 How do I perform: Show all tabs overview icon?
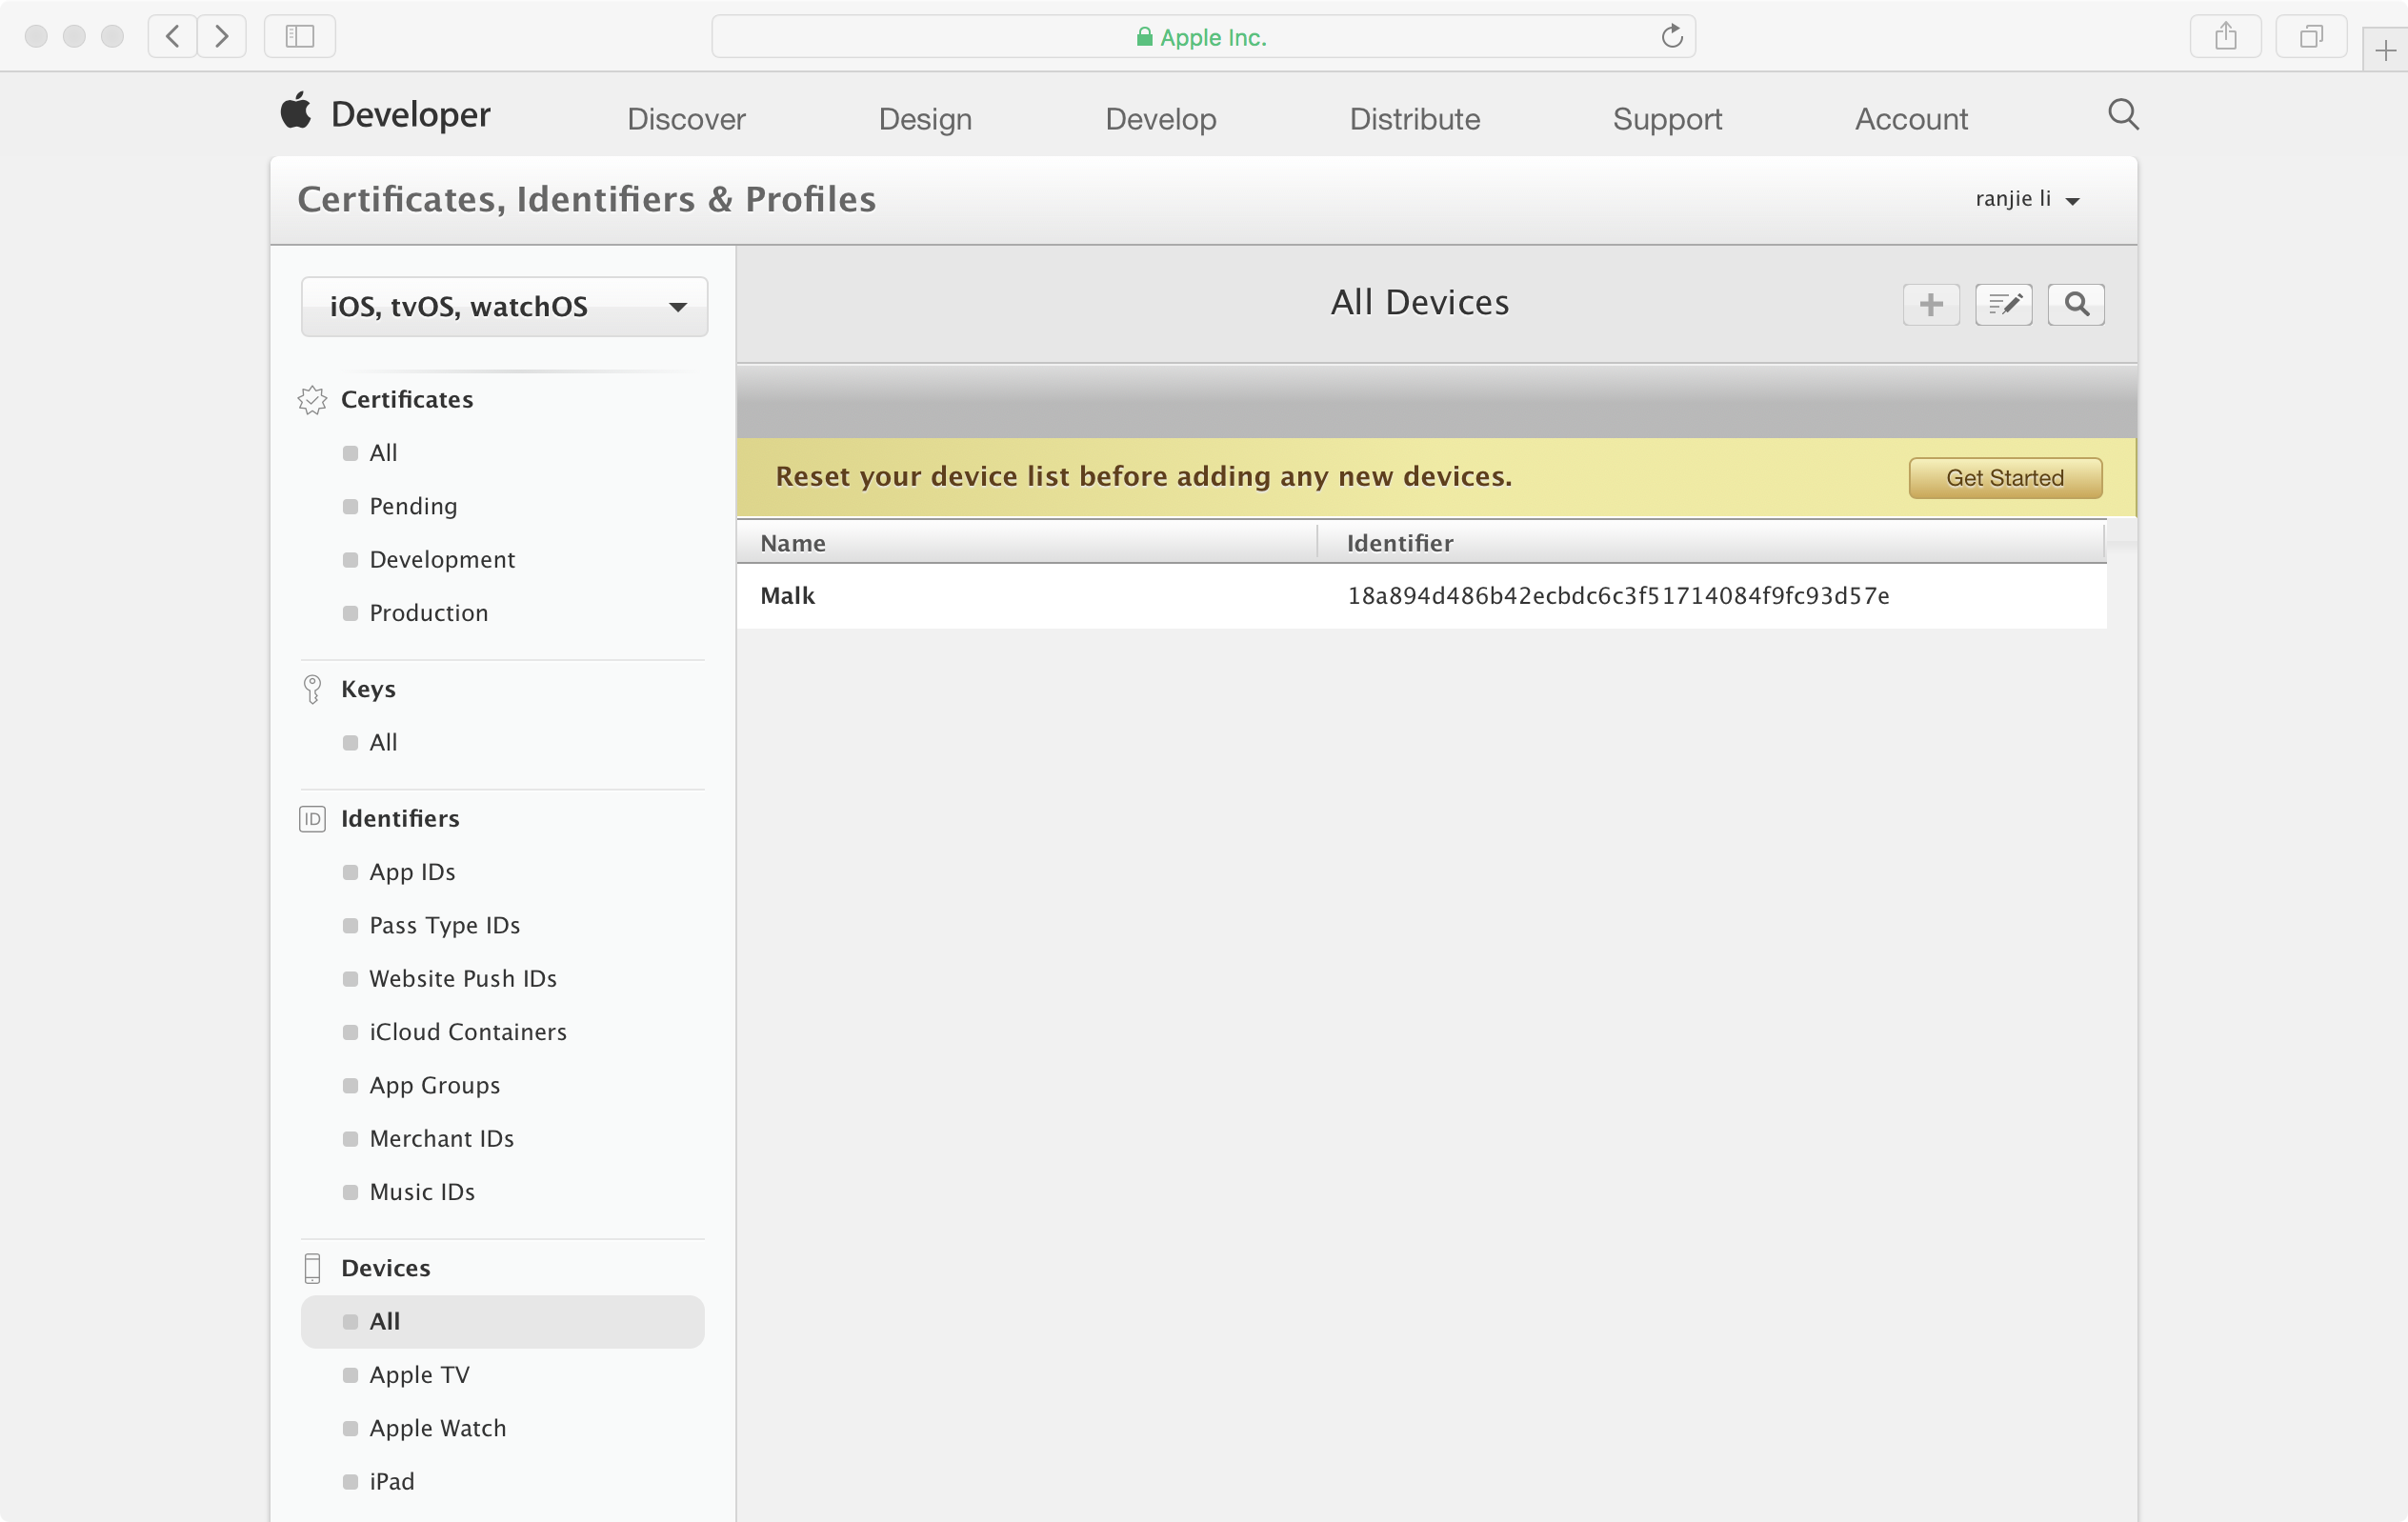[2311, 37]
